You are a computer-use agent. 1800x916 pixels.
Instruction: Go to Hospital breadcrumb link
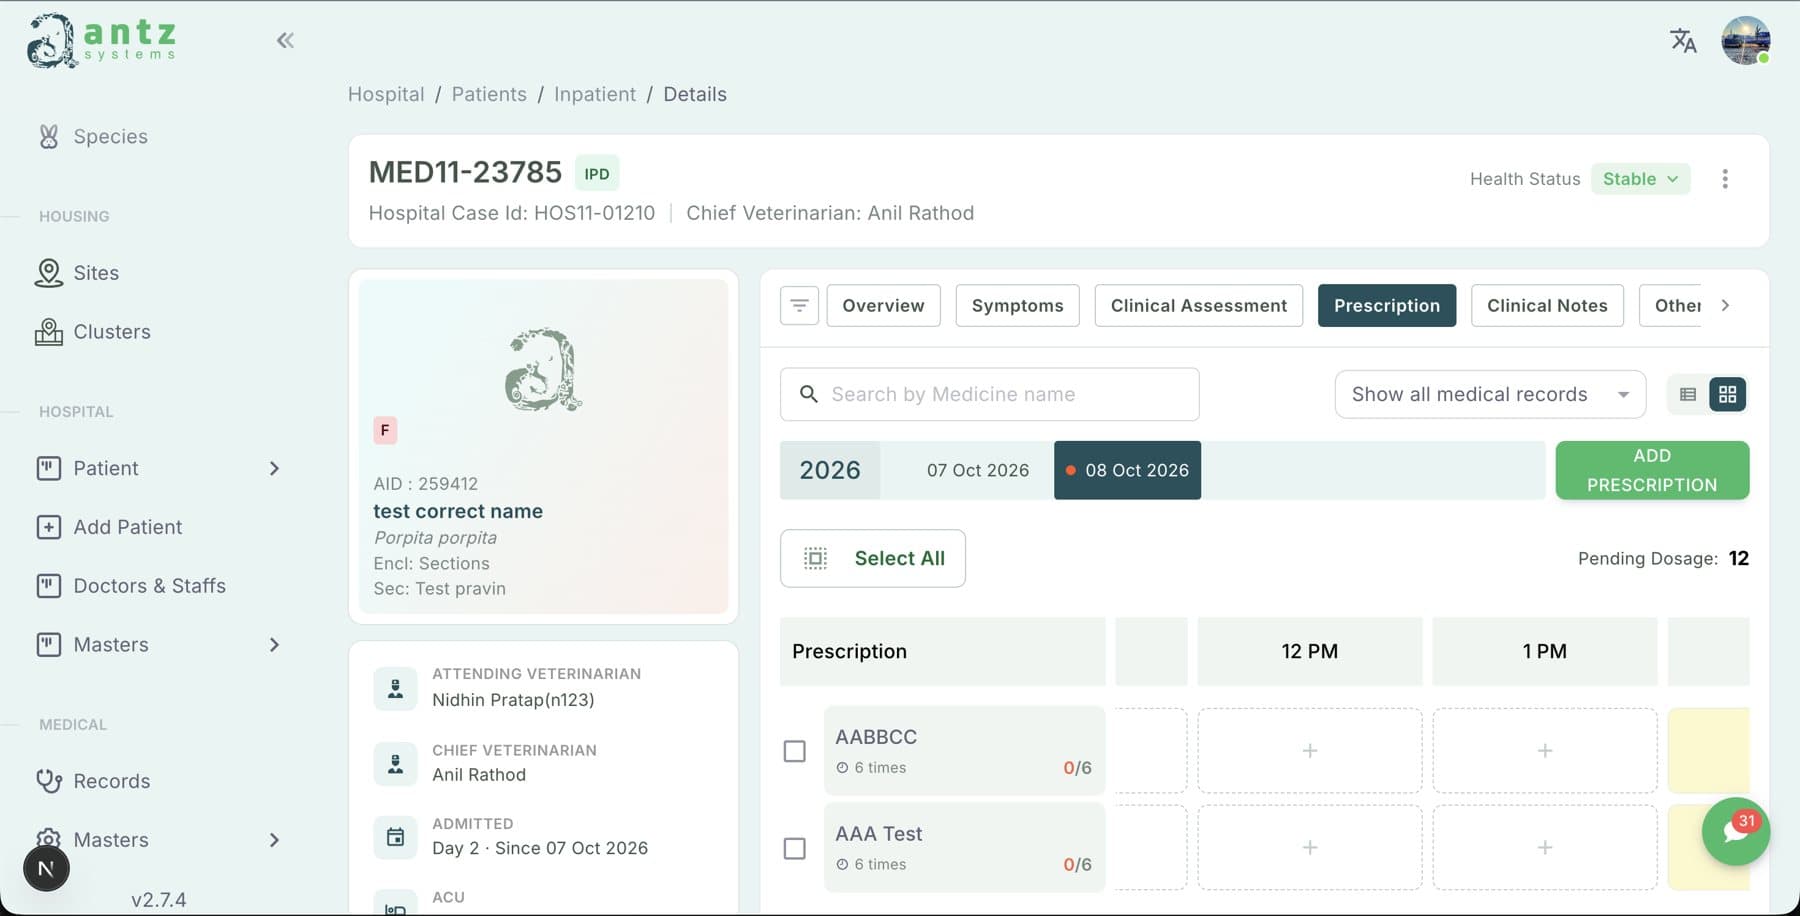point(386,94)
